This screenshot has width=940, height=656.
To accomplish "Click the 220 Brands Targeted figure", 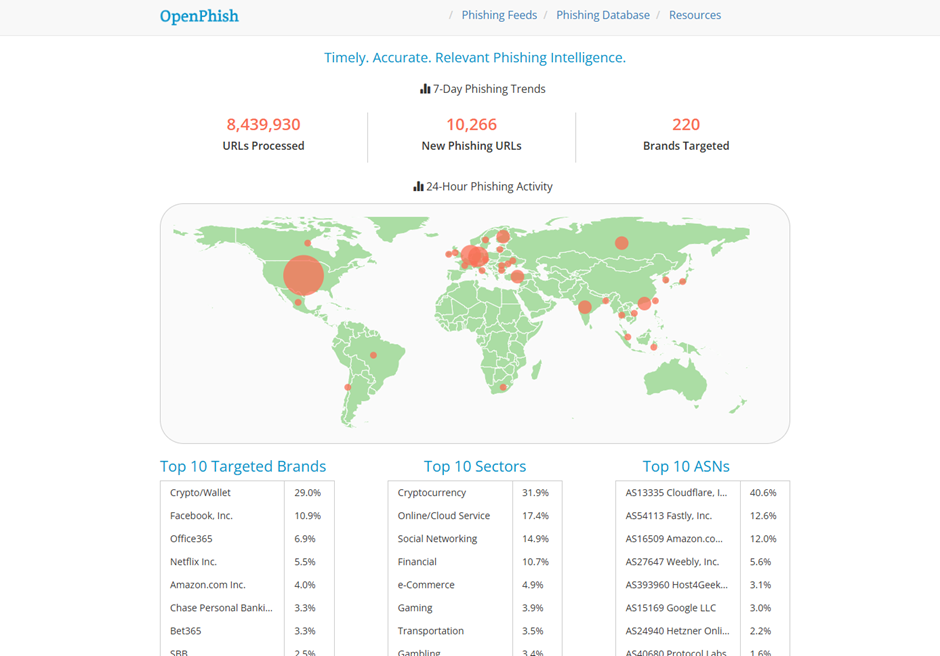I will coord(686,124).
